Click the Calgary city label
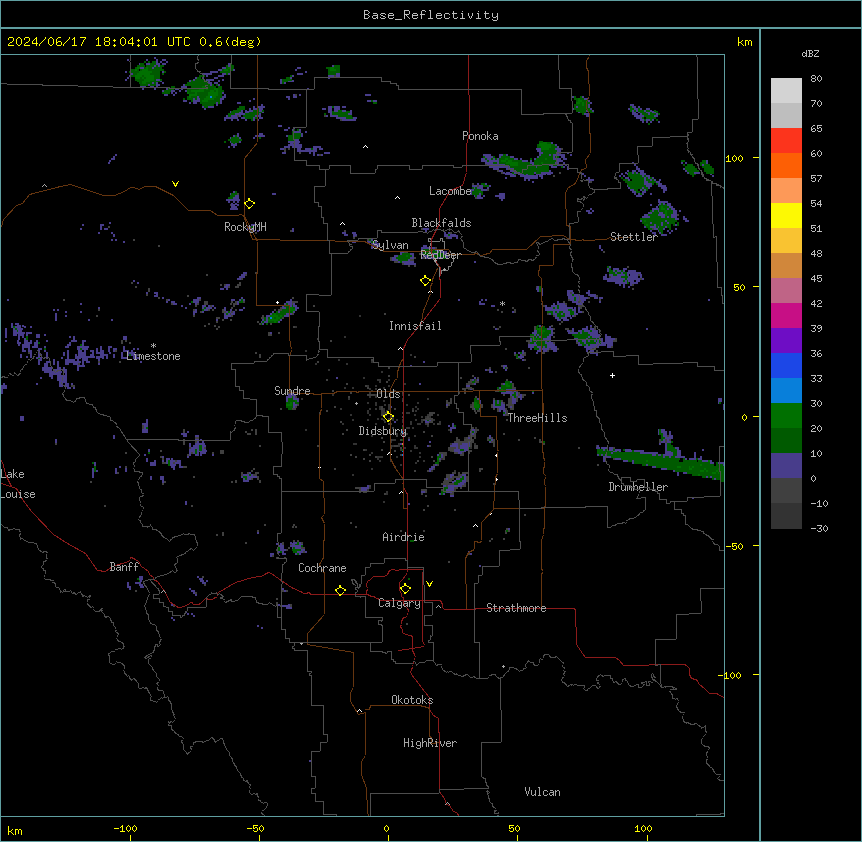862x842 pixels. (x=399, y=603)
